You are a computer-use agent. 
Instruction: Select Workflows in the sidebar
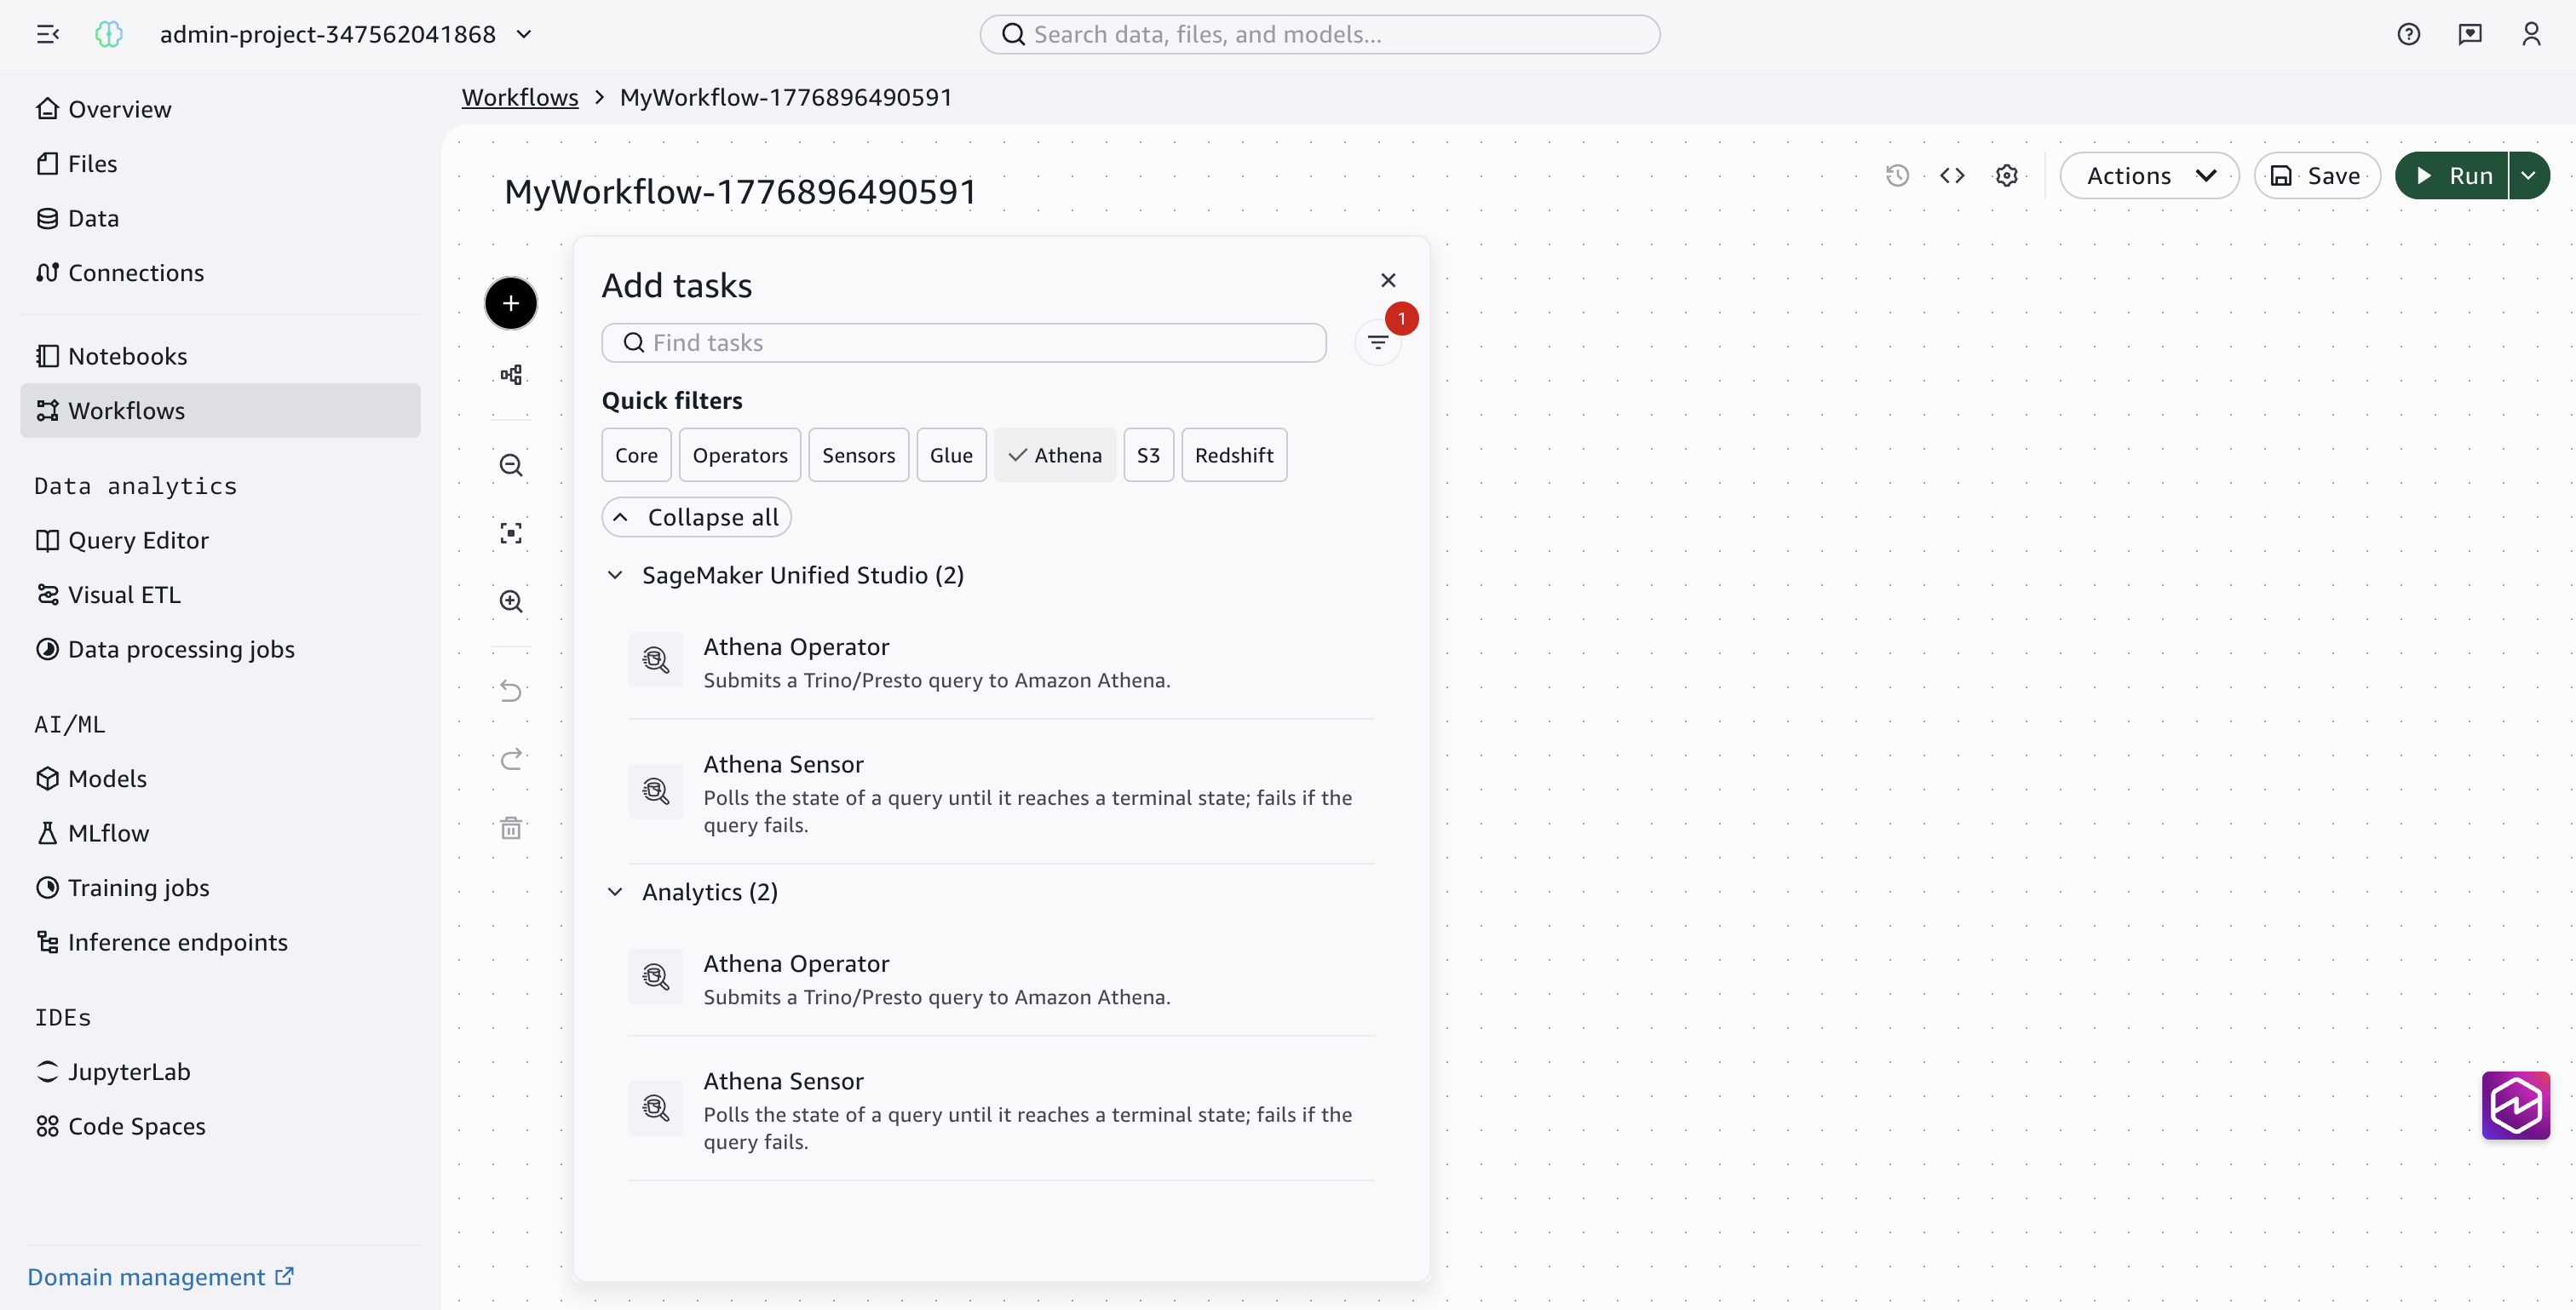click(220, 410)
